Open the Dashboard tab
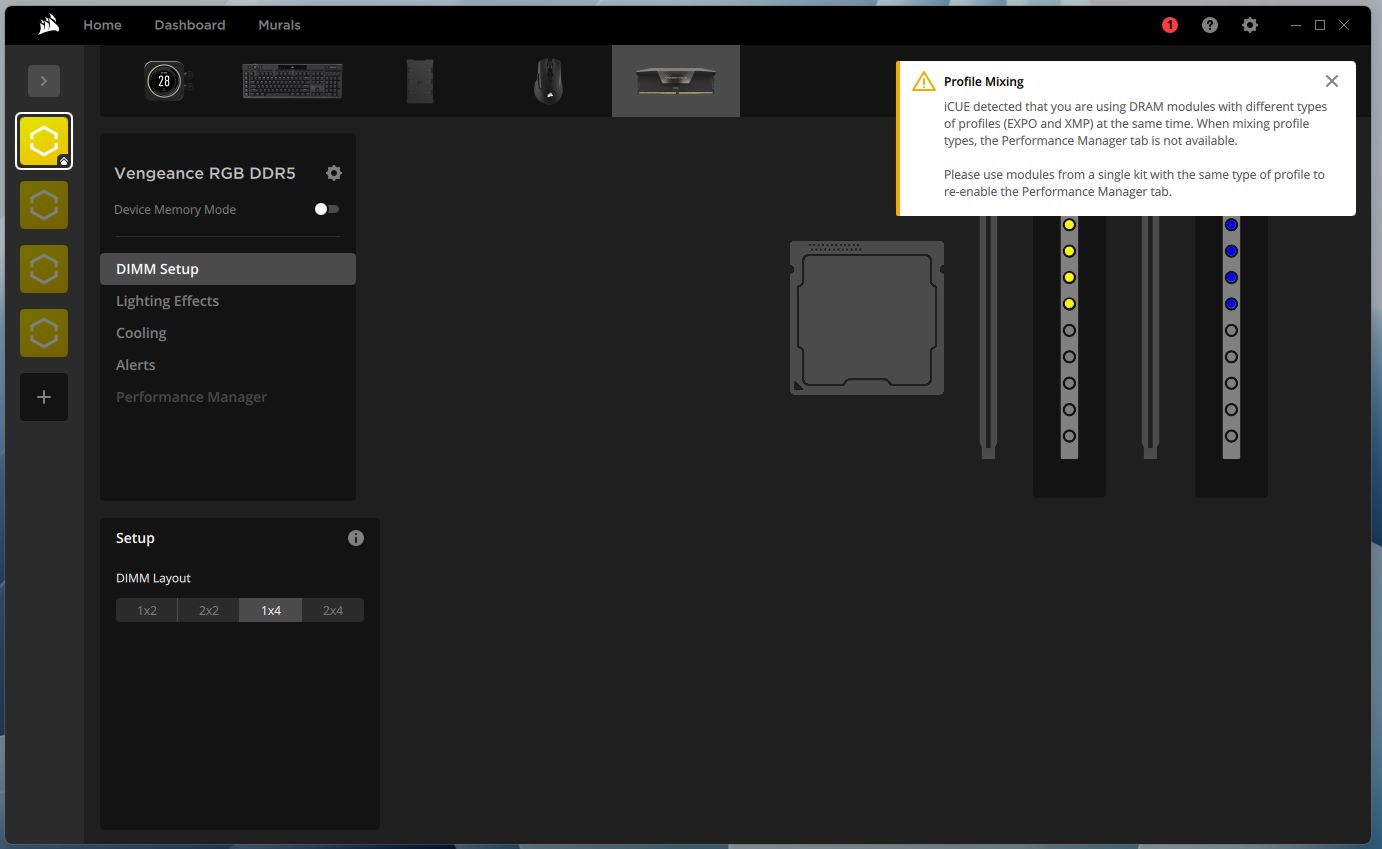The width and height of the screenshot is (1382, 849). [x=190, y=25]
